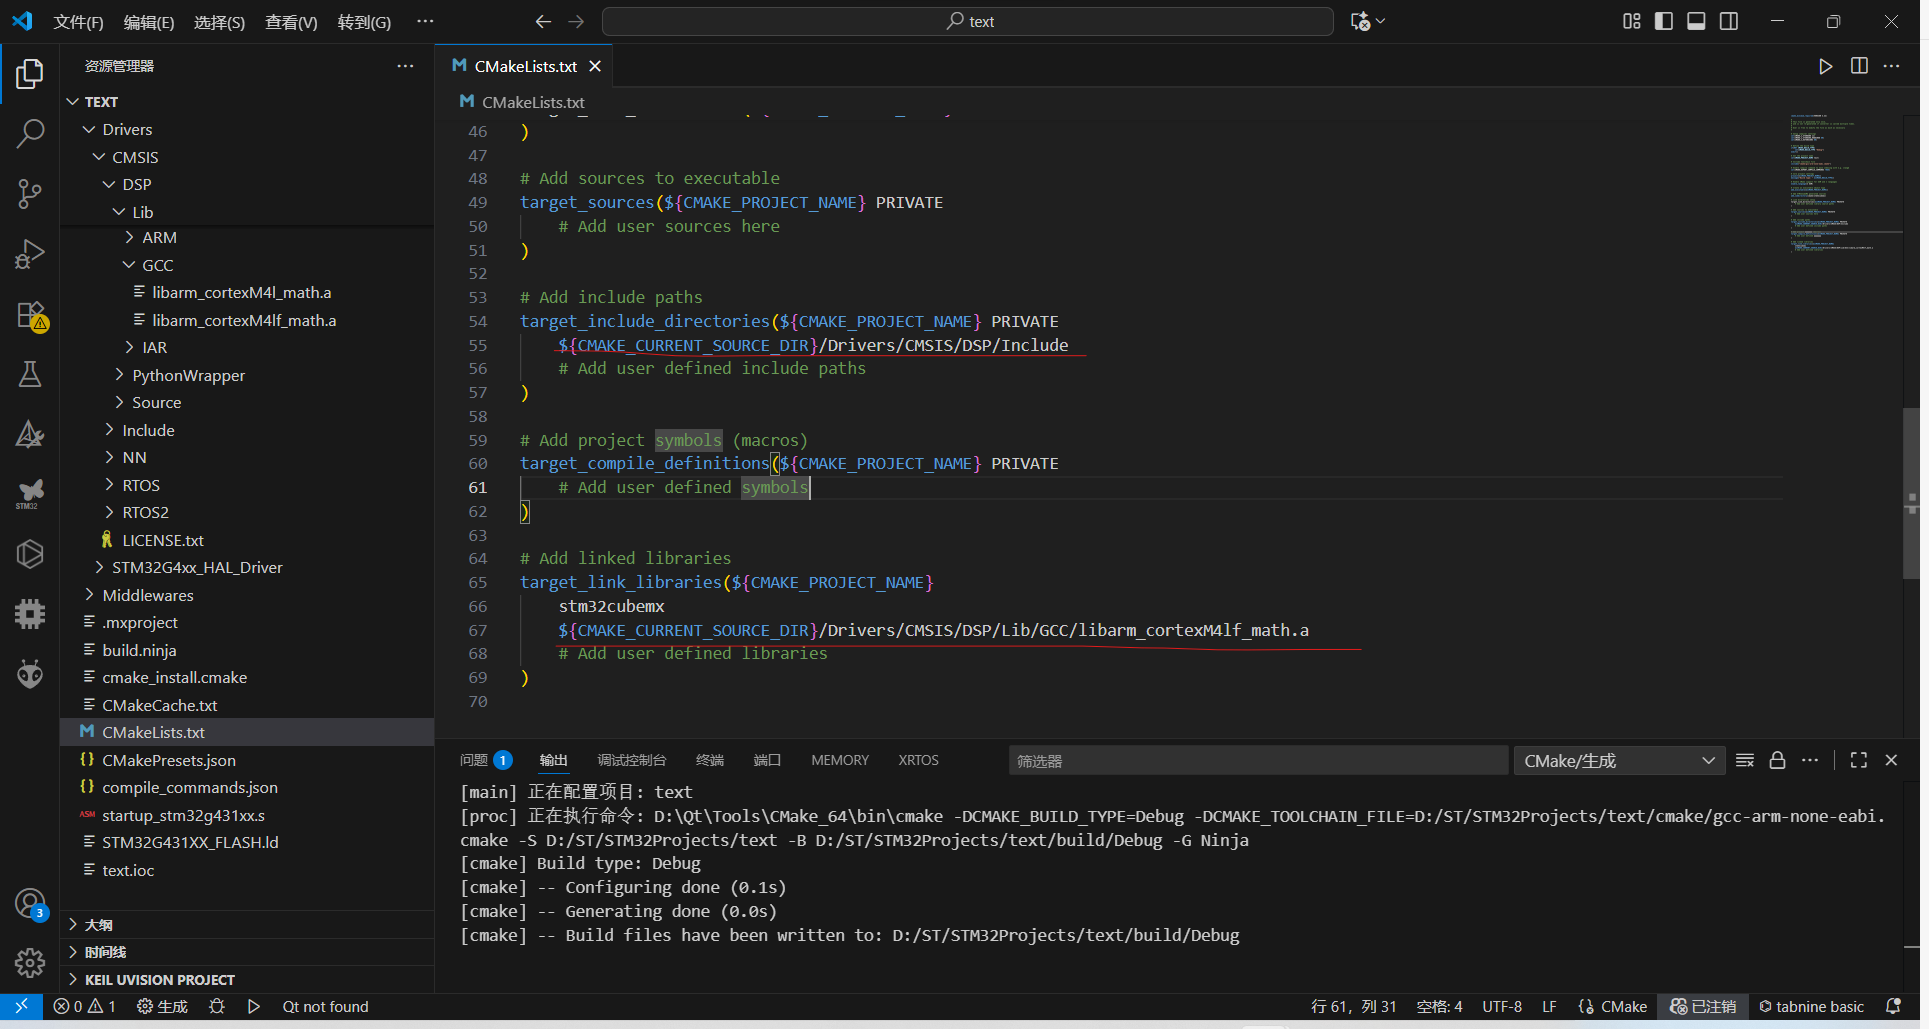Open the CMake/生成 output channel dropdown

pyautogui.click(x=1618, y=761)
